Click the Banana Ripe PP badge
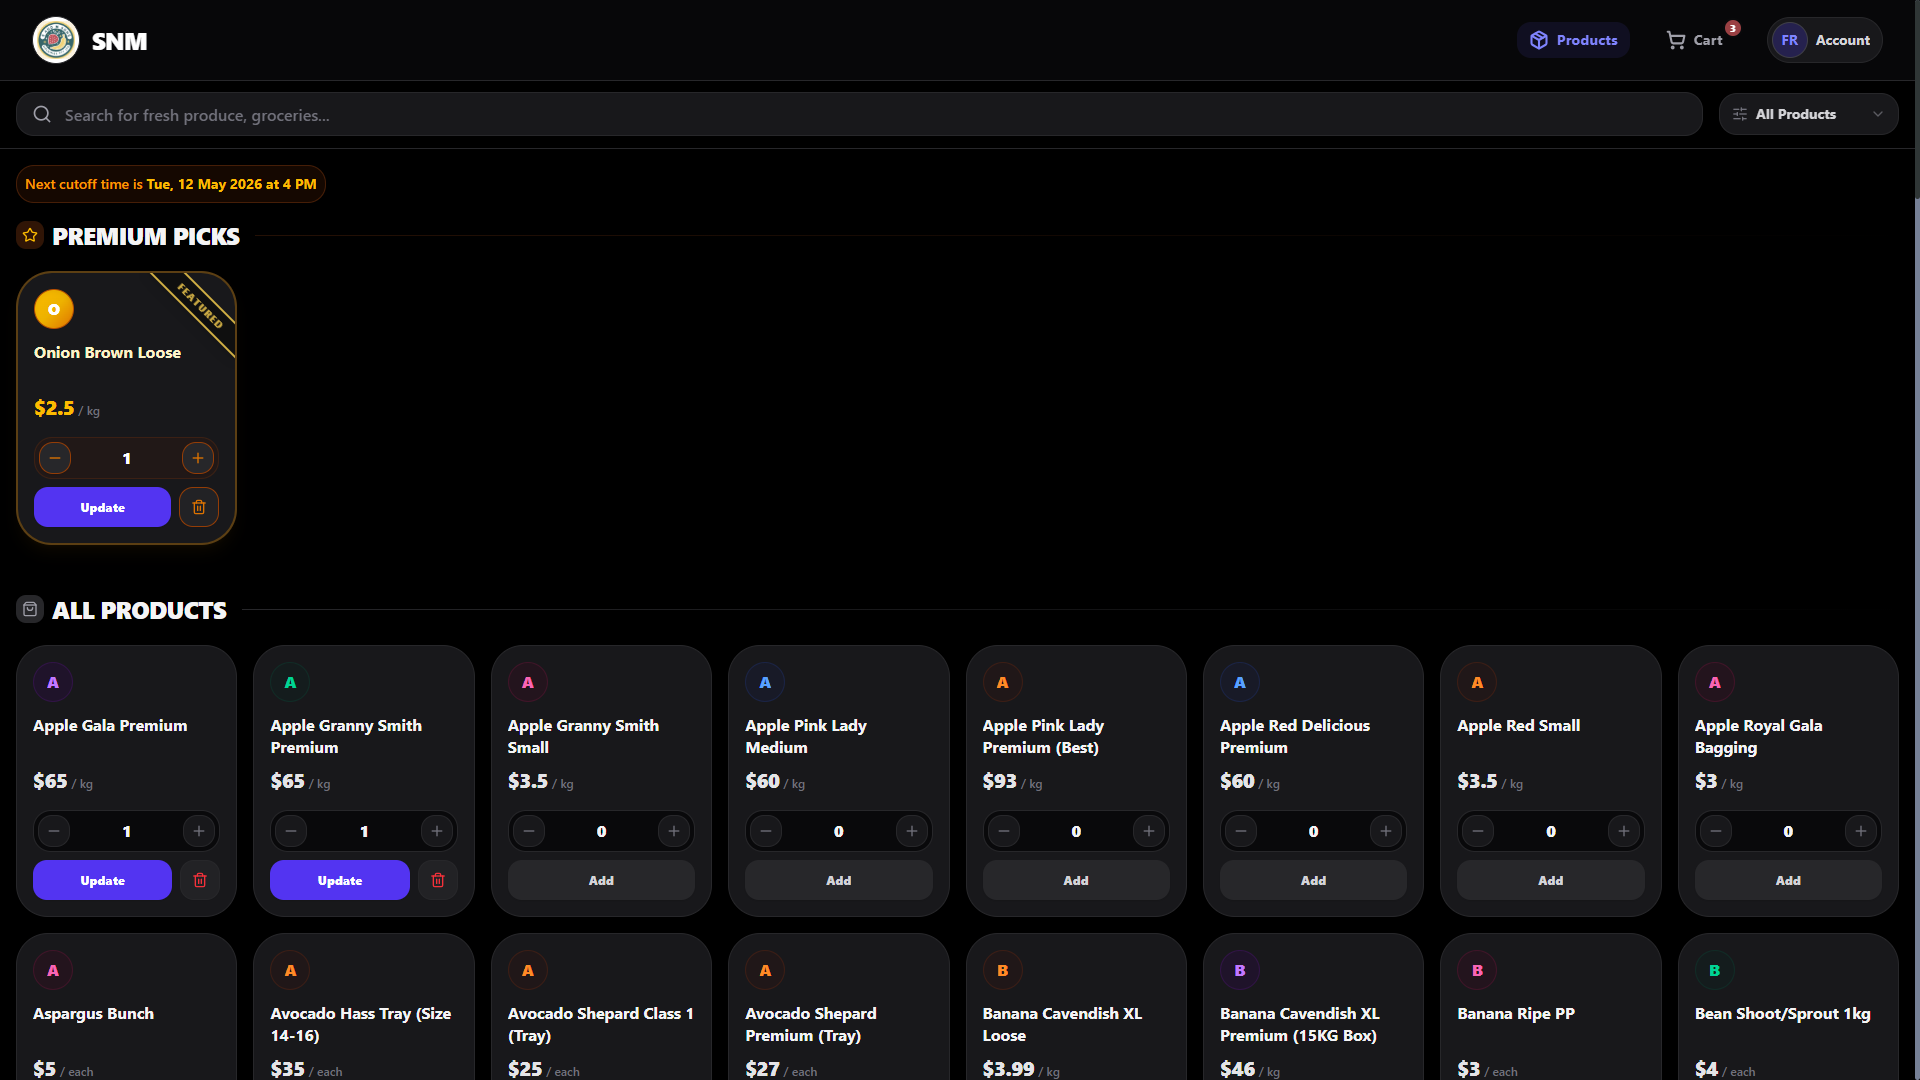Image resolution: width=1920 pixels, height=1080 pixels. pyautogui.click(x=1477, y=970)
